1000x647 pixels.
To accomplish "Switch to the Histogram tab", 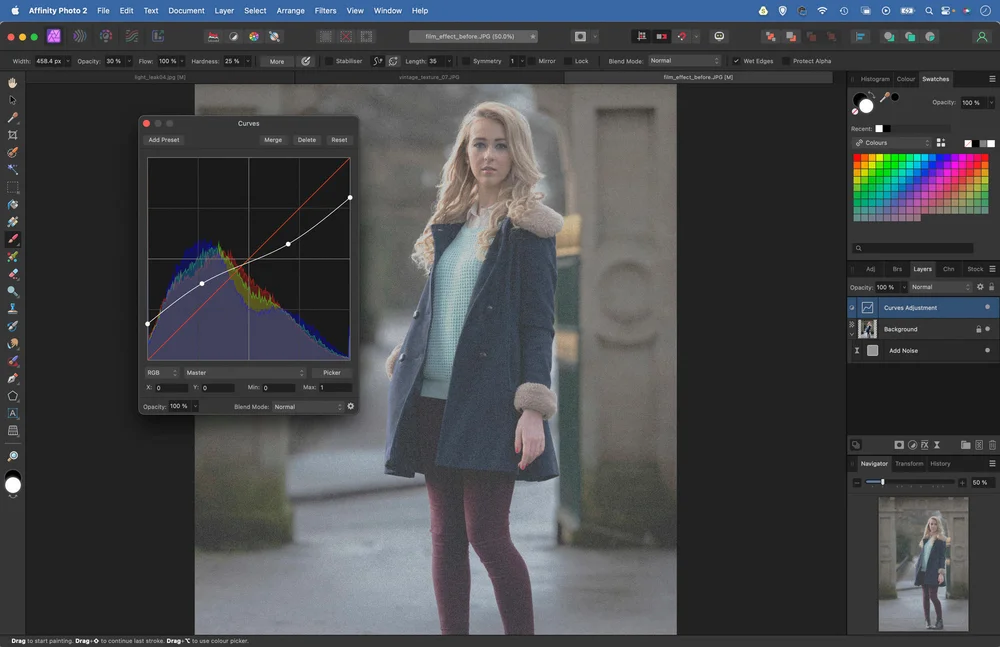I will point(874,79).
